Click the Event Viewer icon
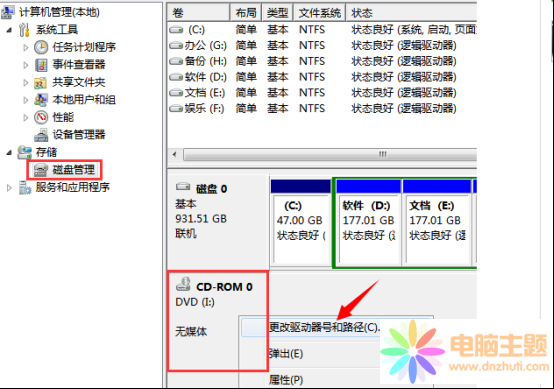 [x=41, y=65]
